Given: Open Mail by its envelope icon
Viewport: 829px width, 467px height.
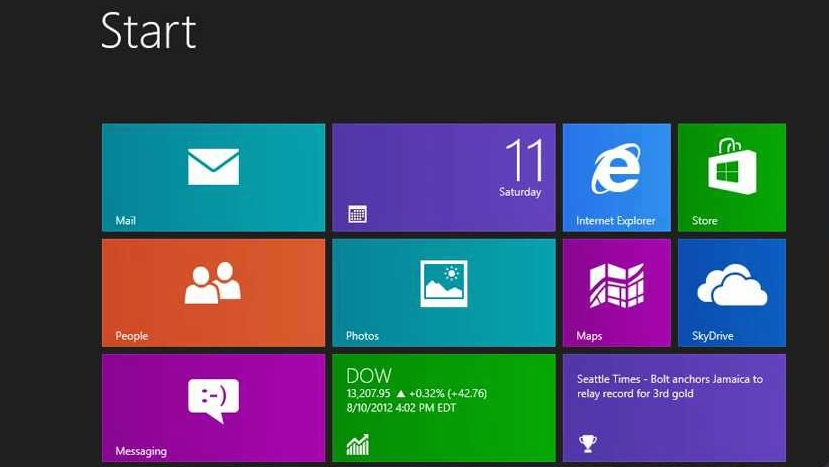Looking at the screenshot, I should point(213,166).
